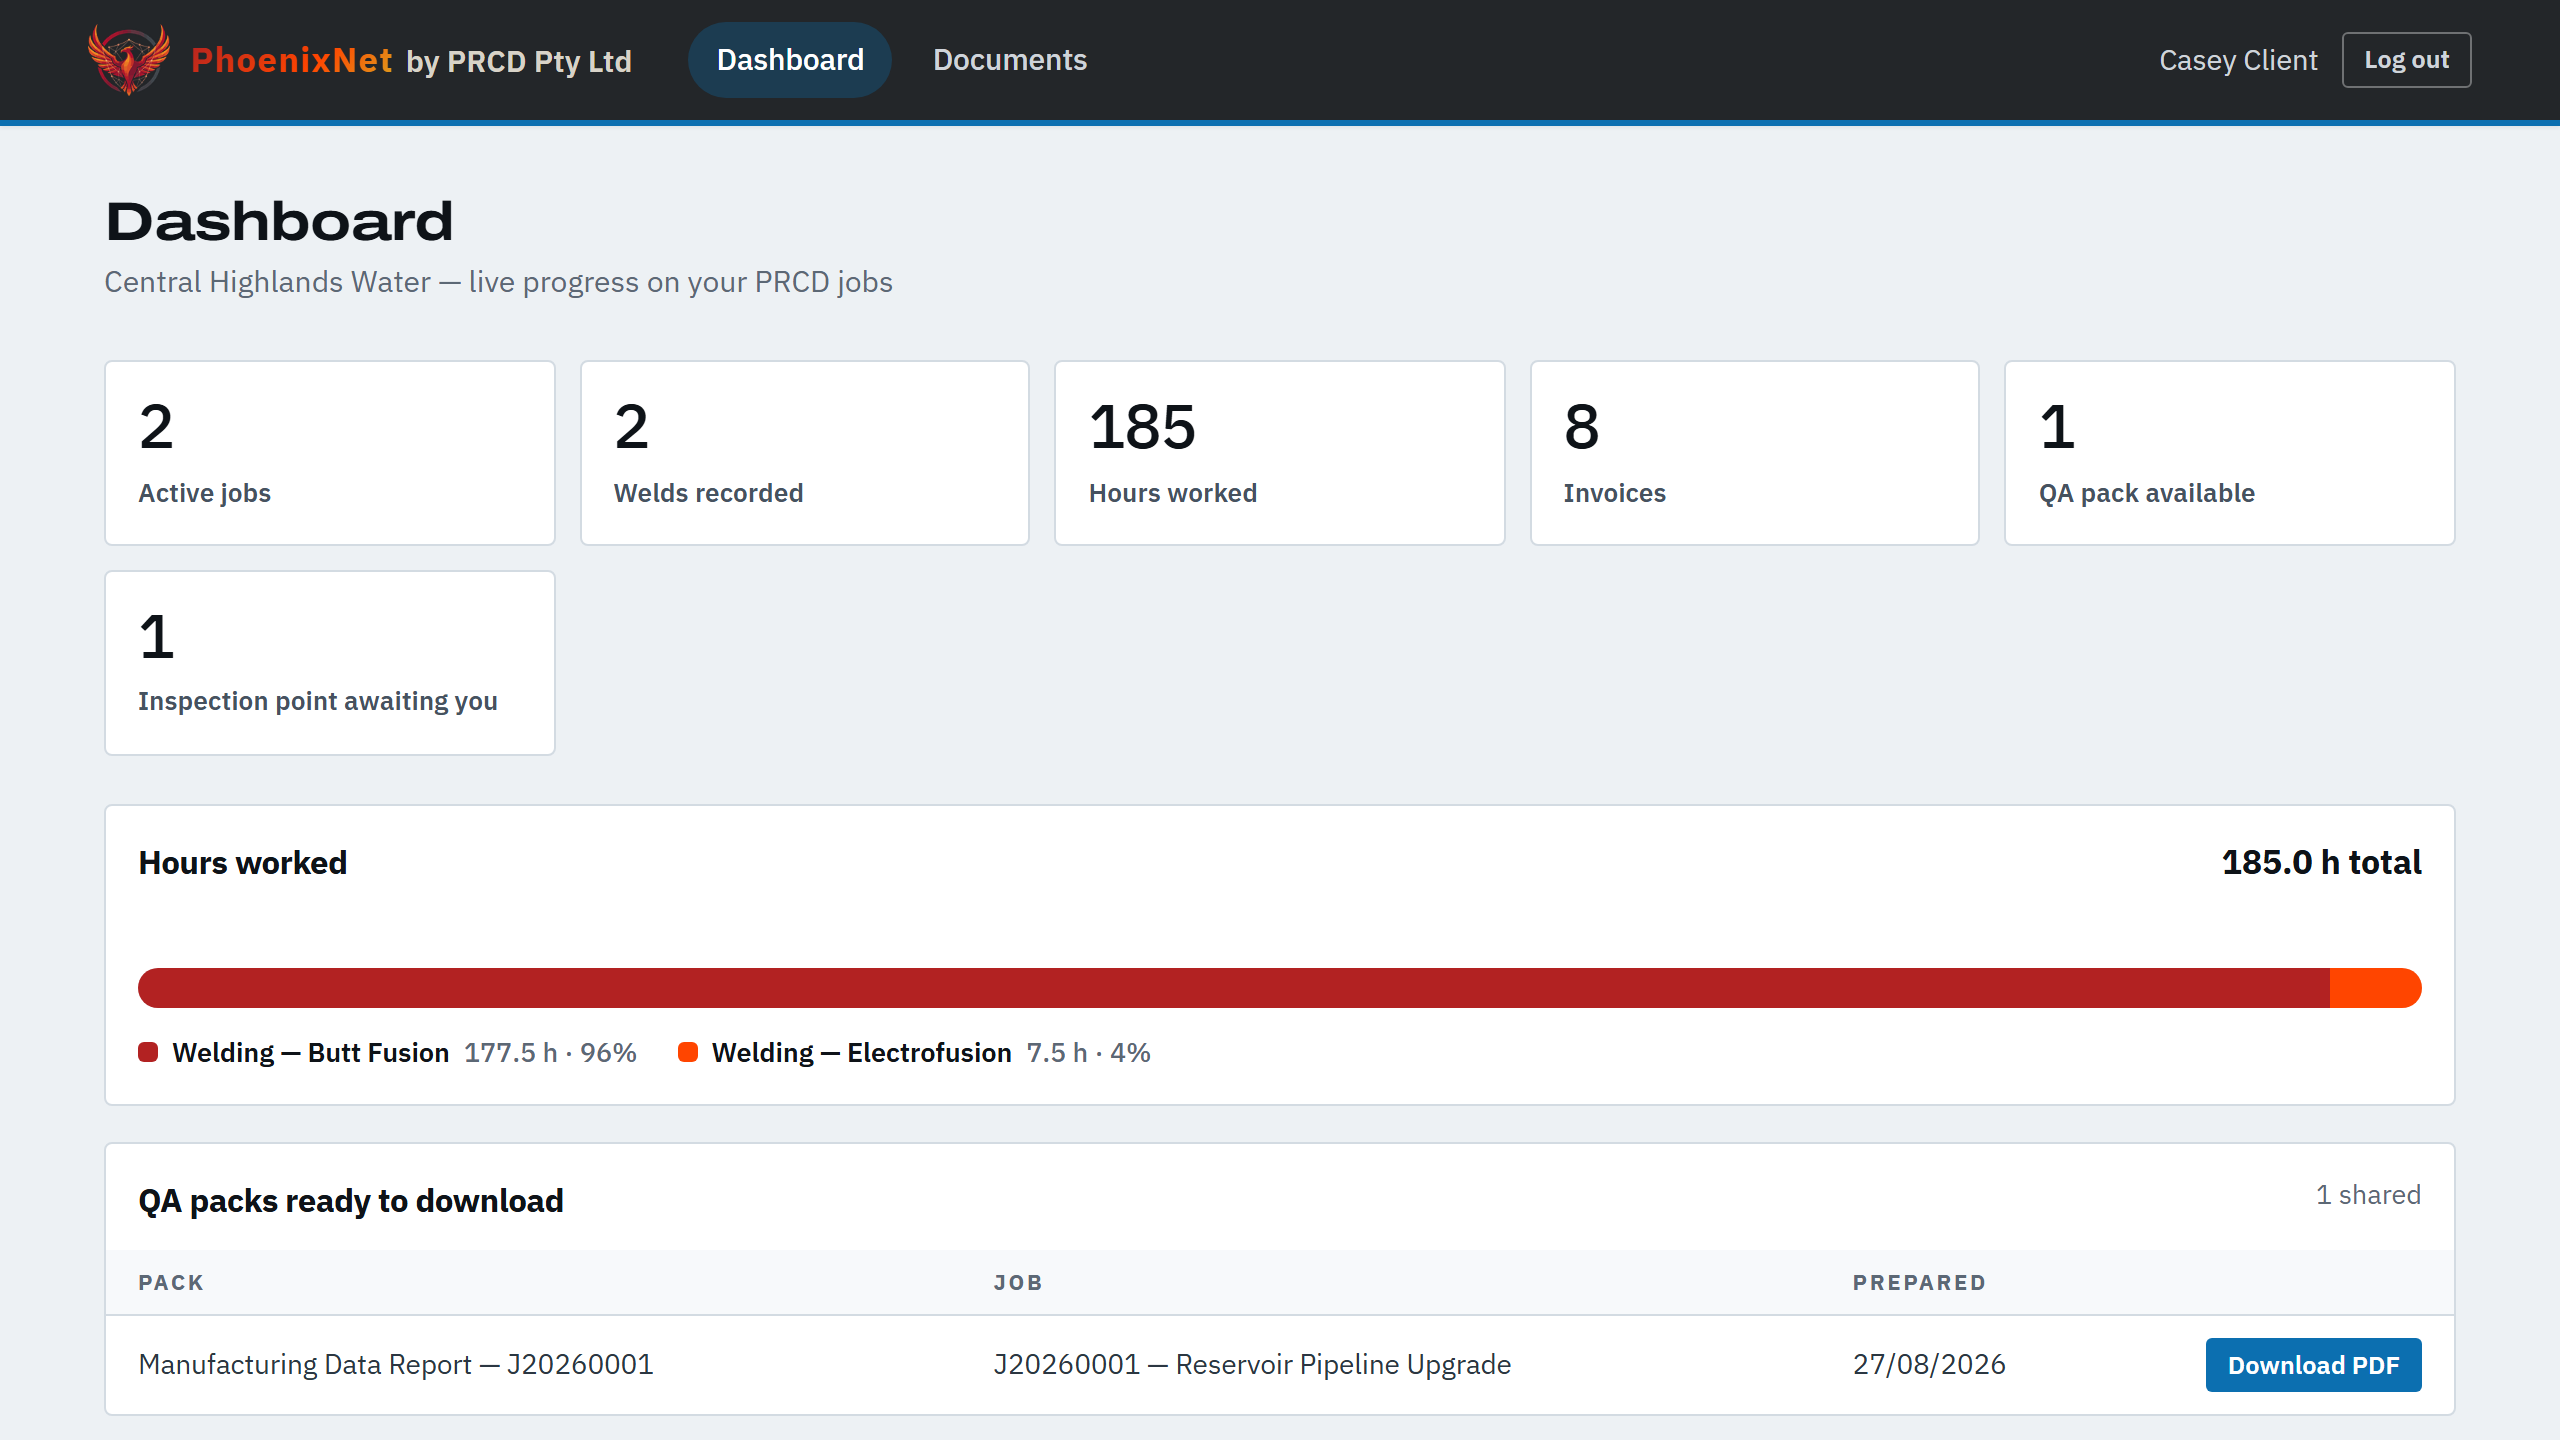Click the orange Electrofusion bar segment
This screenshot has width=2560, height=1440.
tap(2376, 988)
